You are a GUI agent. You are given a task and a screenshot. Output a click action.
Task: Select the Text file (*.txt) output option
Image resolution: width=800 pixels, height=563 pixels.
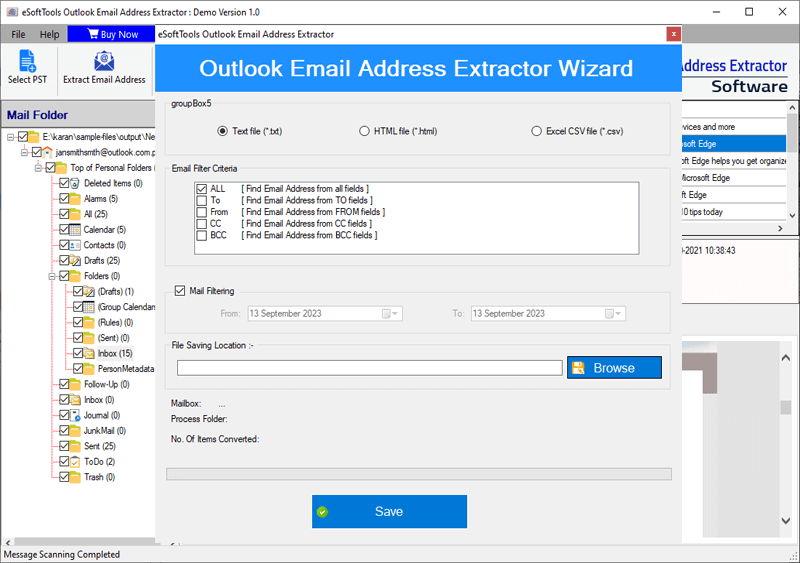(249, 131)
